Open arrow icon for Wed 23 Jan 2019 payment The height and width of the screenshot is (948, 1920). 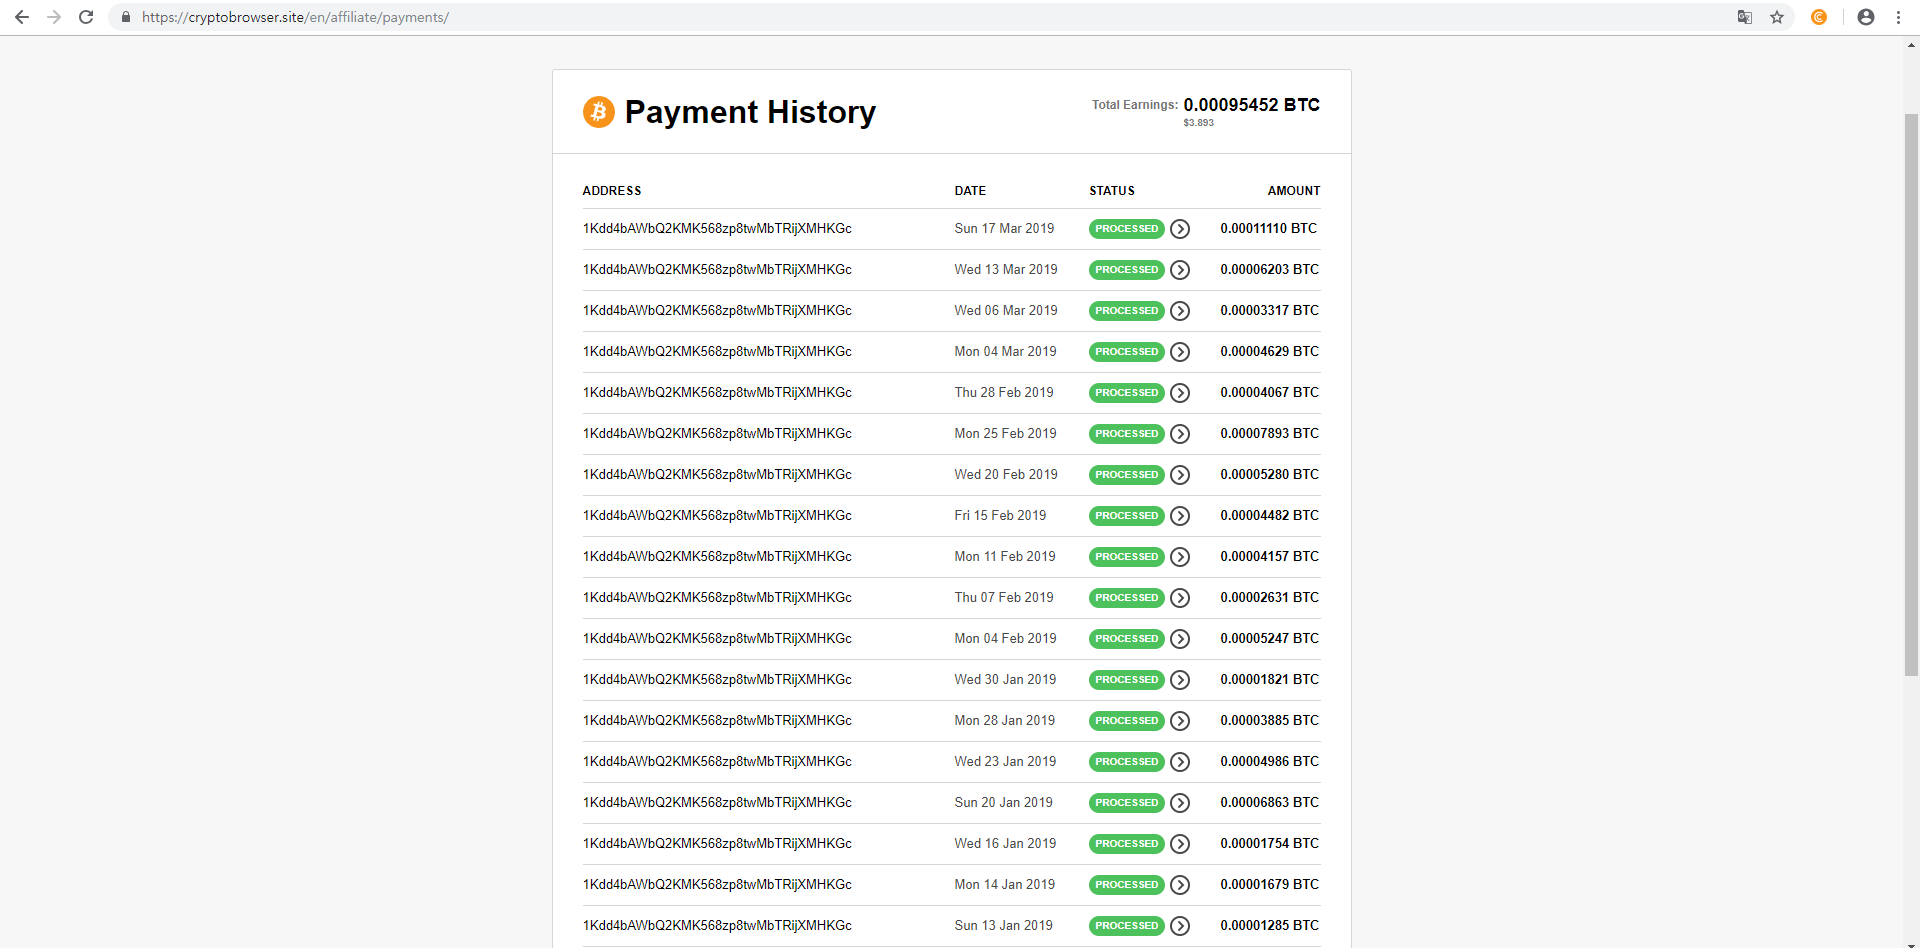[x=1180, y=762]
